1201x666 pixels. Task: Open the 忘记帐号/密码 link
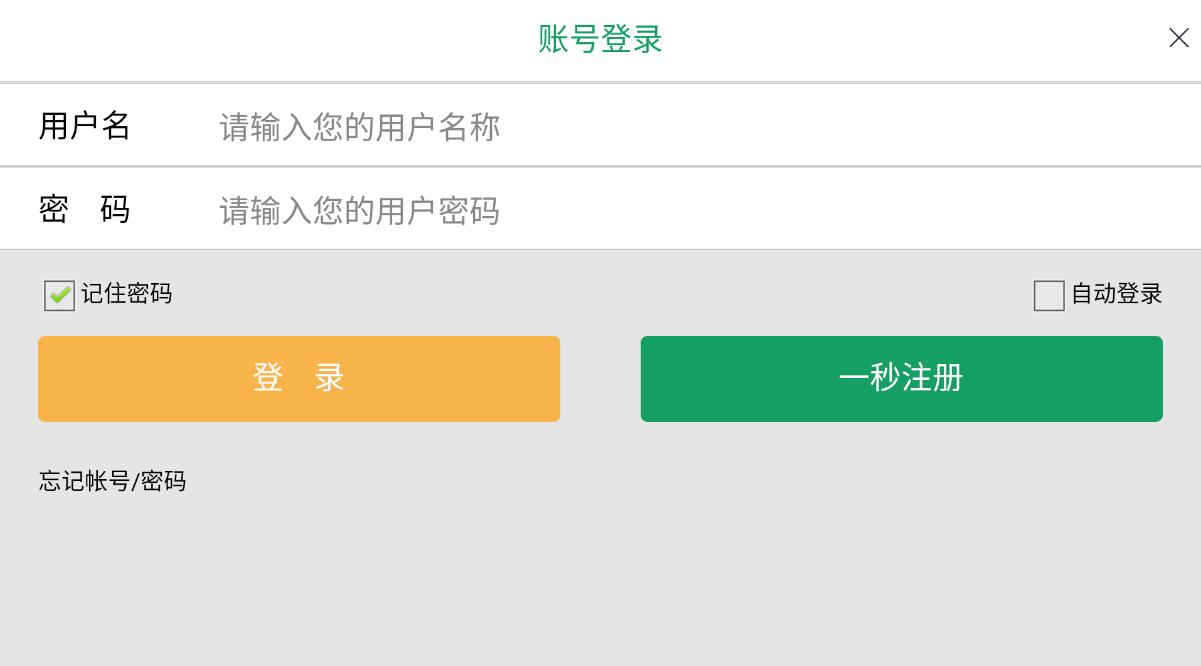tap(113, 482)
